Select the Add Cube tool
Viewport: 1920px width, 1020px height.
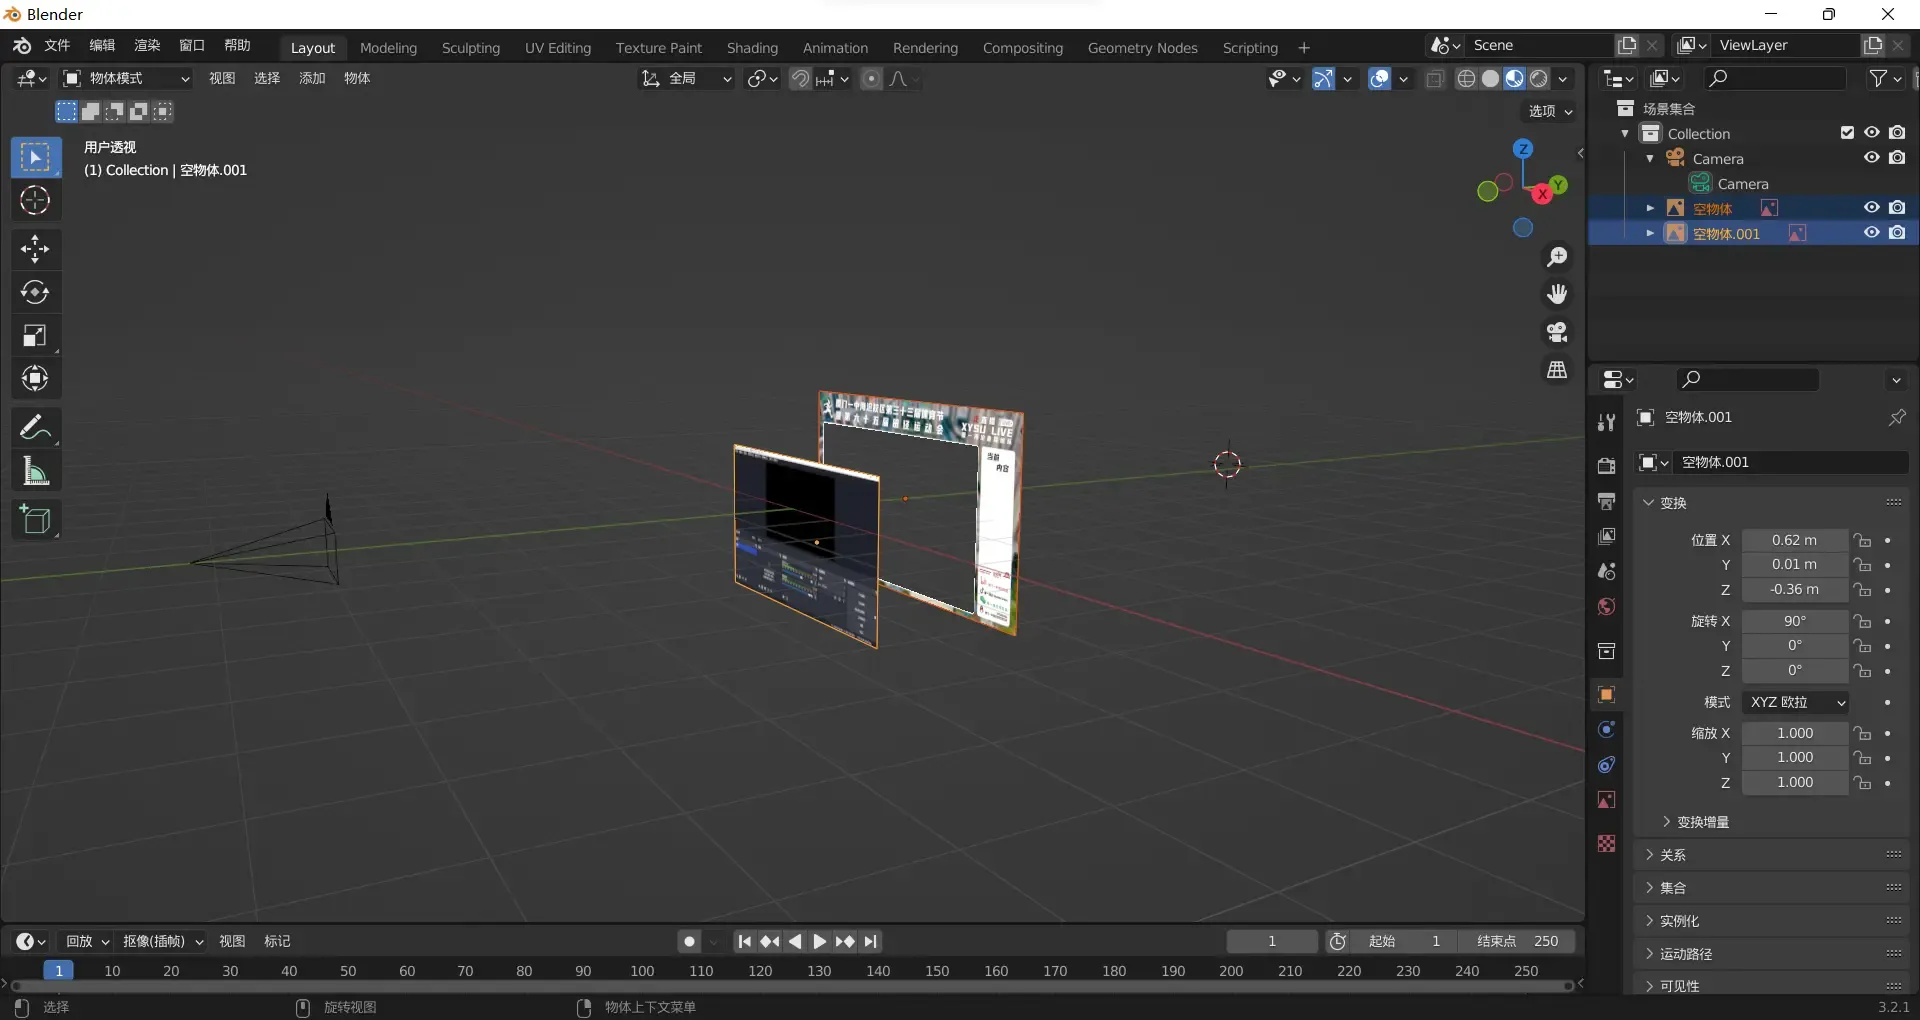click(x=35, y=520)
